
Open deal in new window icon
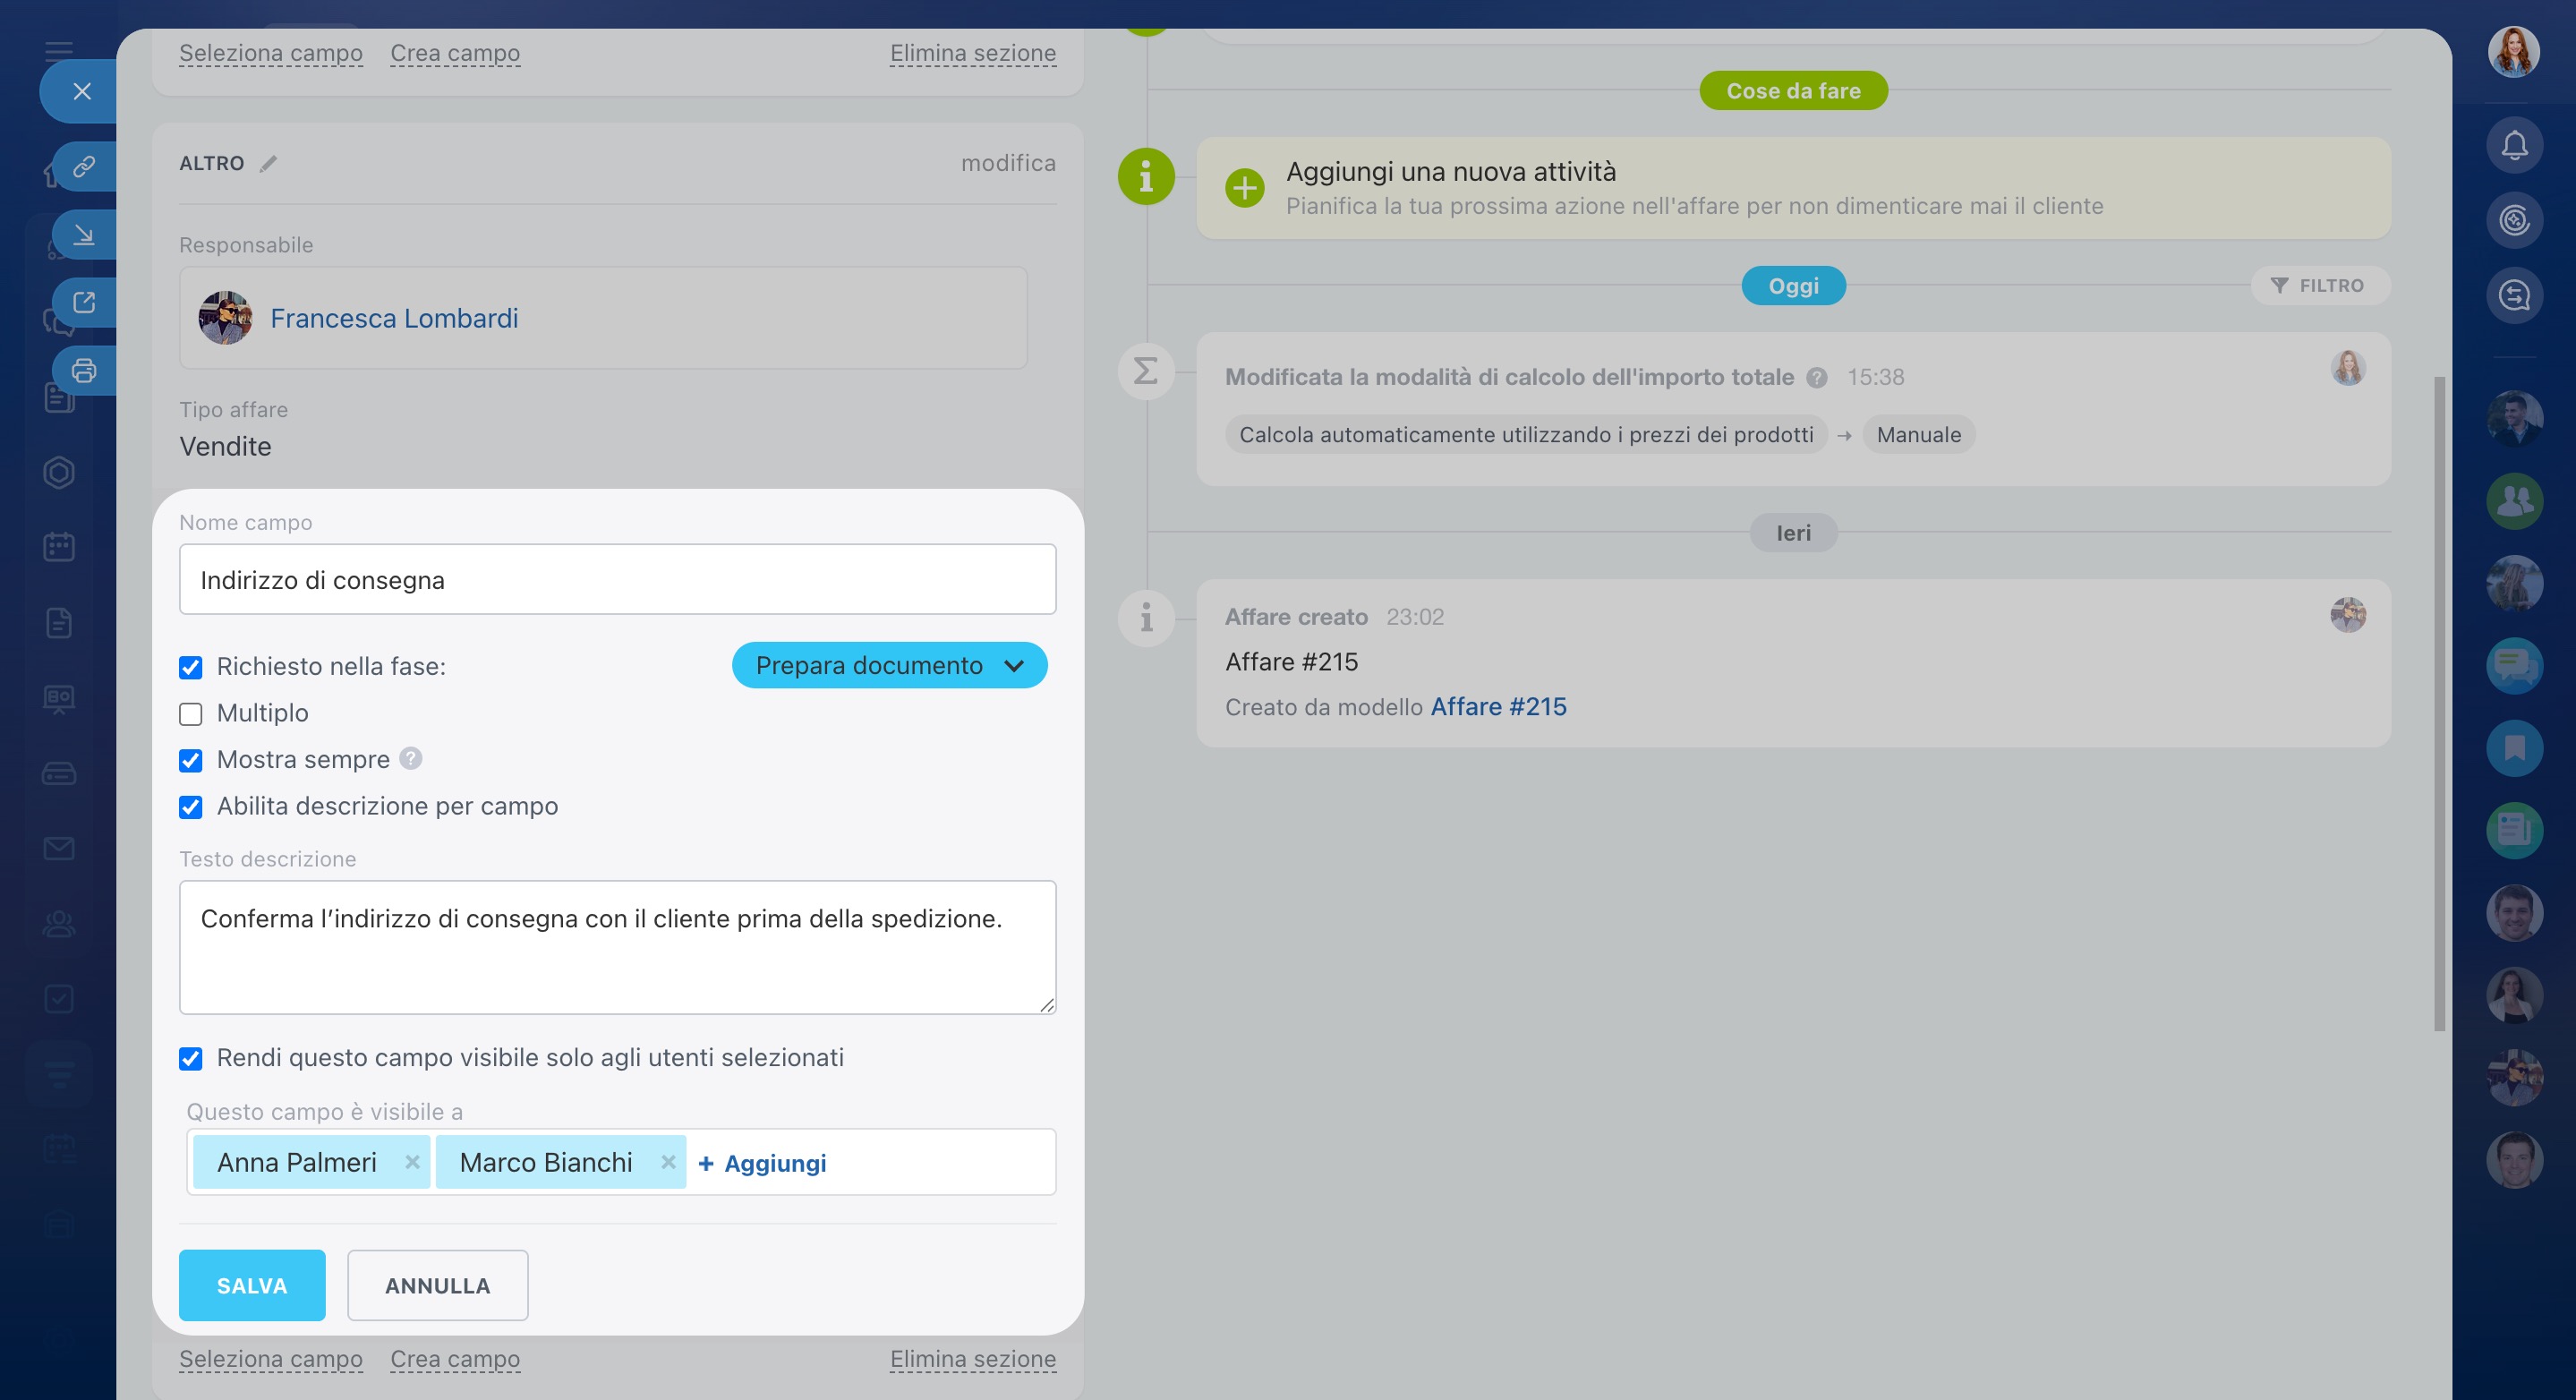click(x=84, y=302)
